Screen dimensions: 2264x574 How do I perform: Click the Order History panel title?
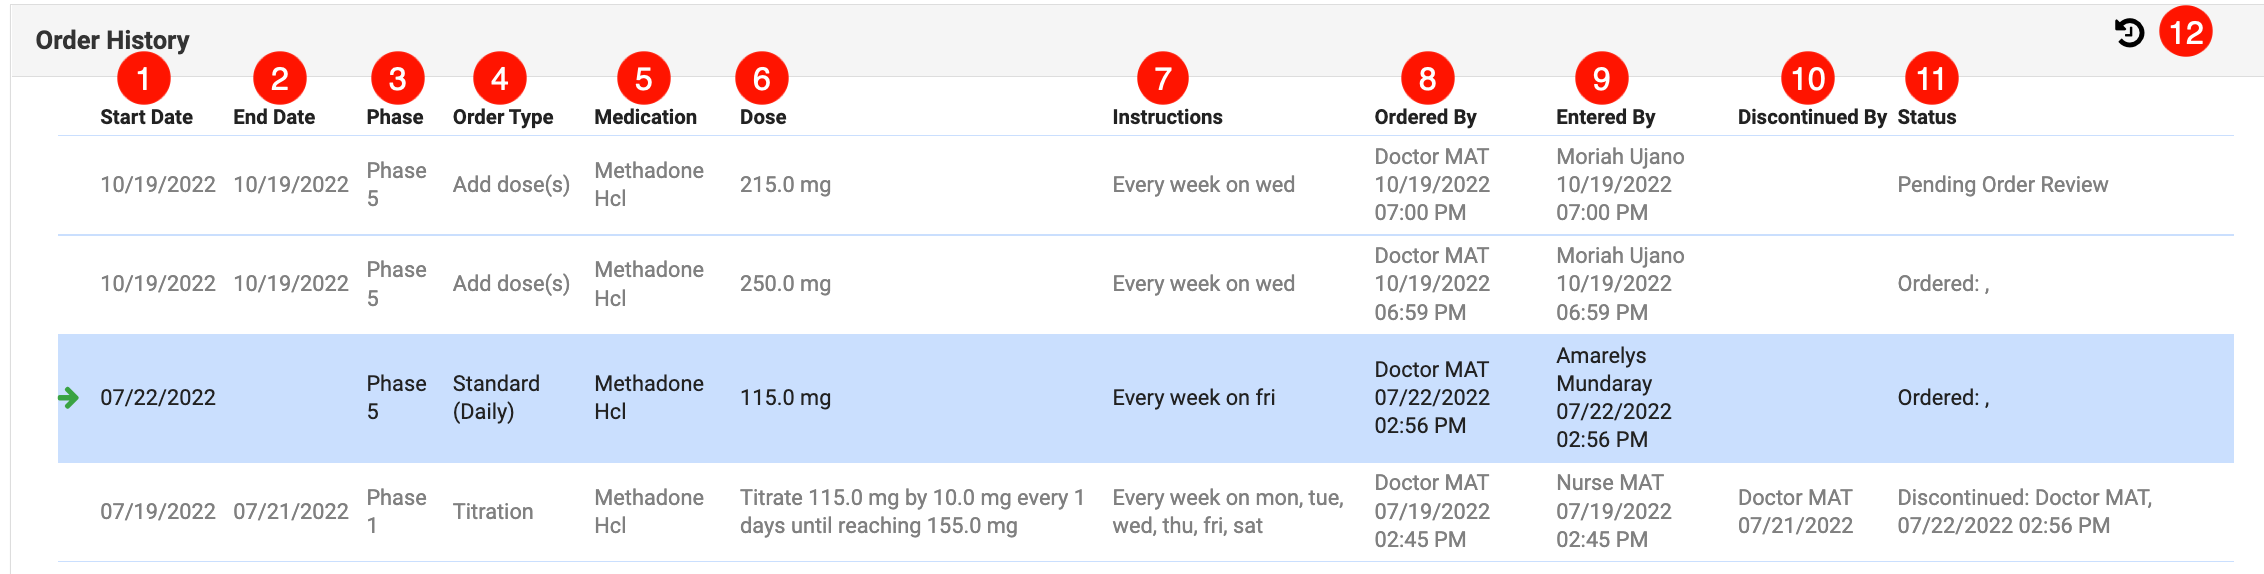tap(112, 40)
